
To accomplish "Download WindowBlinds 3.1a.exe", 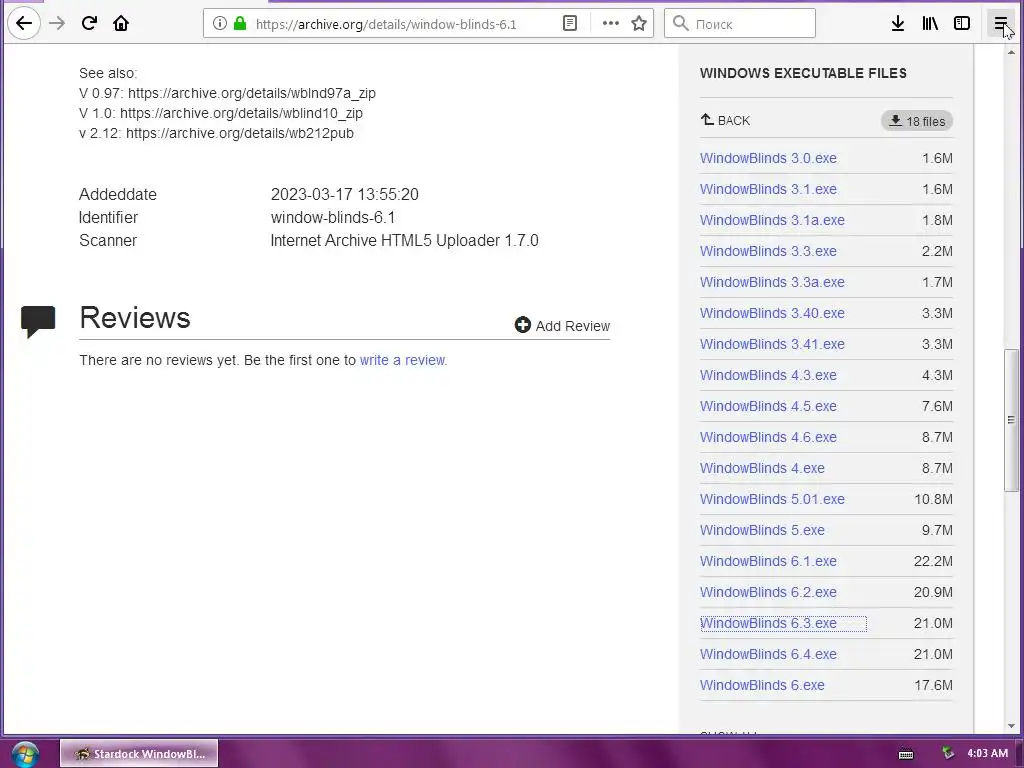I will tap(772, 220).
